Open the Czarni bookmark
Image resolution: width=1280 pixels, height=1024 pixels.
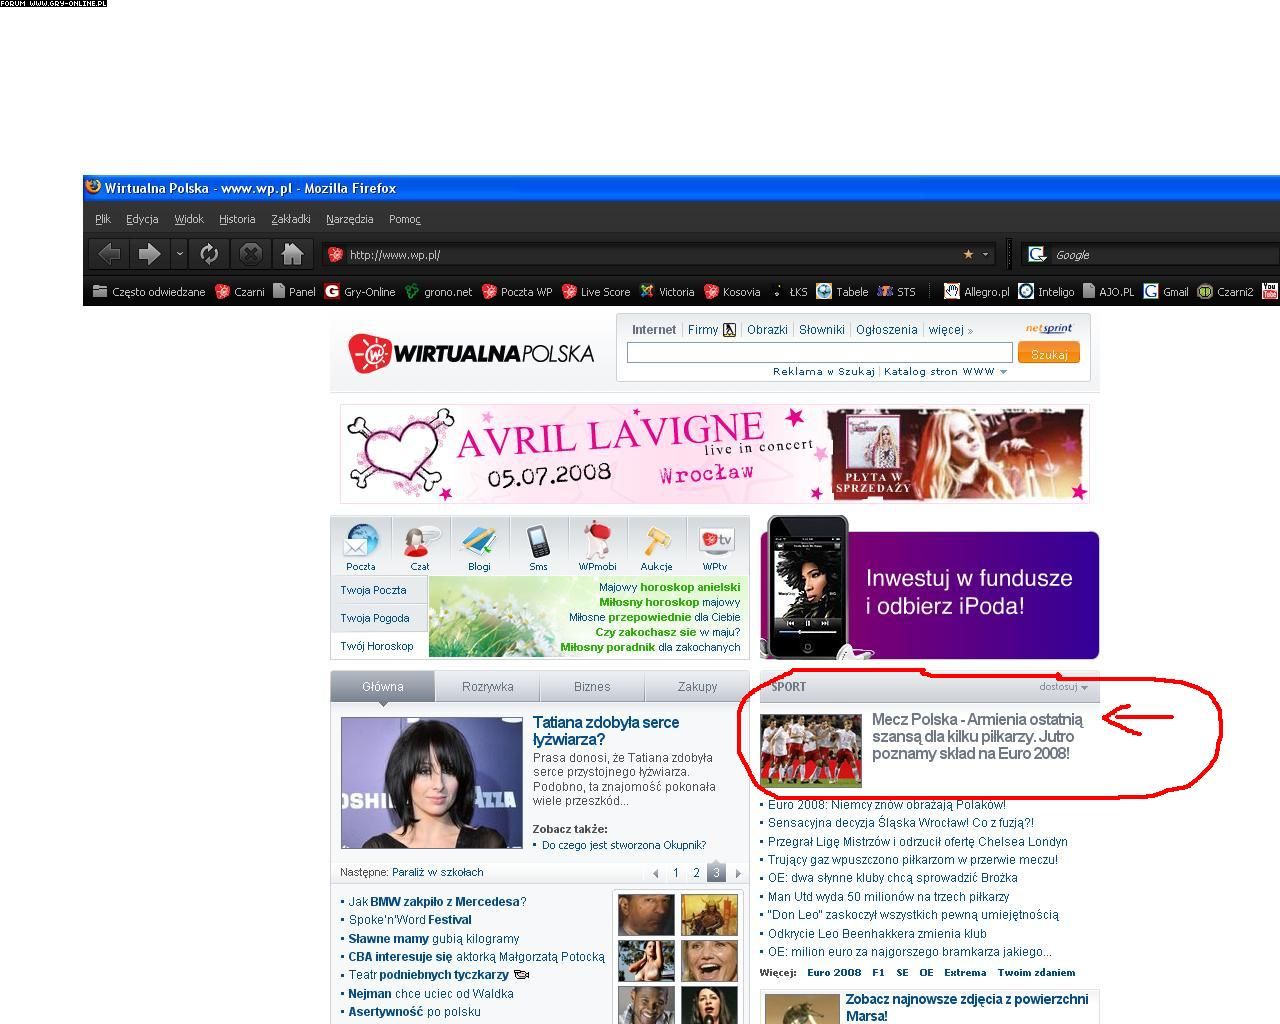pyautogui.click(x=240, y=292)
